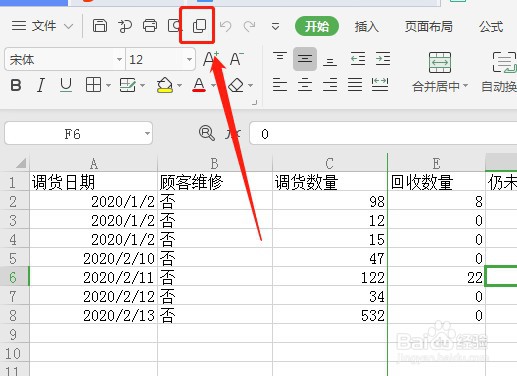517x376 pixels.
Task: Click the Copy icon in quick toolbar
Action: [x=199, y=26]
